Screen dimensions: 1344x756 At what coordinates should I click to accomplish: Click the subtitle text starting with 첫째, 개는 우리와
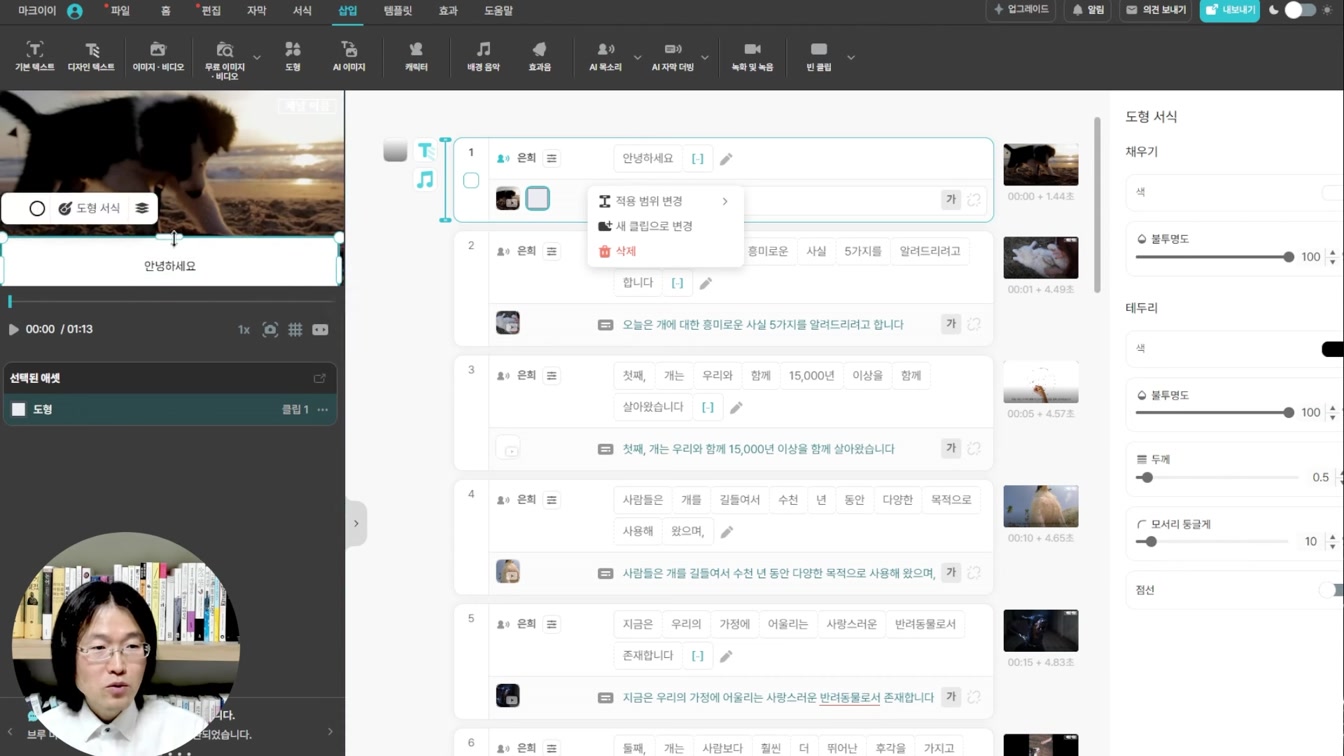click(x=758, y=449)
